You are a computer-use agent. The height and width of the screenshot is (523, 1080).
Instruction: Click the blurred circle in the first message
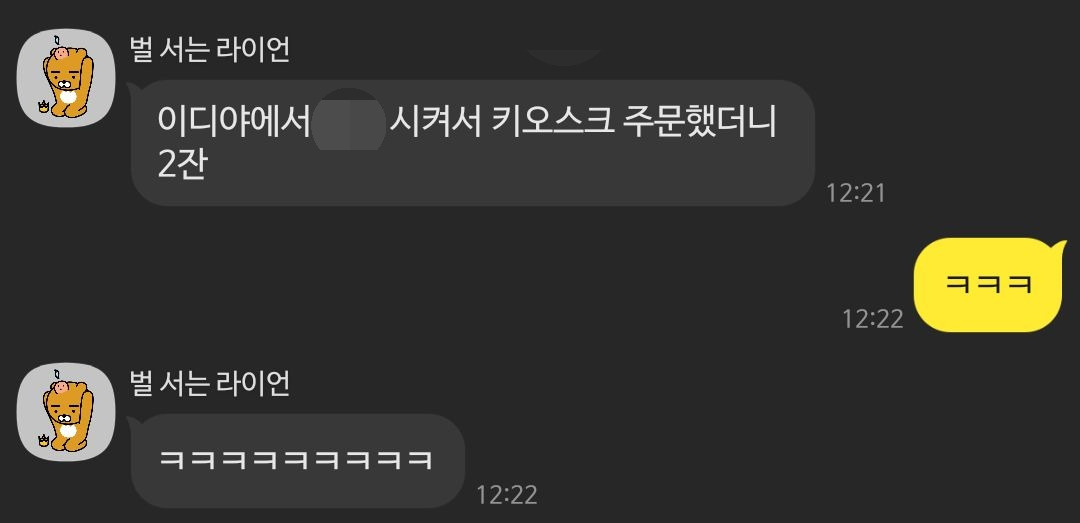click(349, 119)
